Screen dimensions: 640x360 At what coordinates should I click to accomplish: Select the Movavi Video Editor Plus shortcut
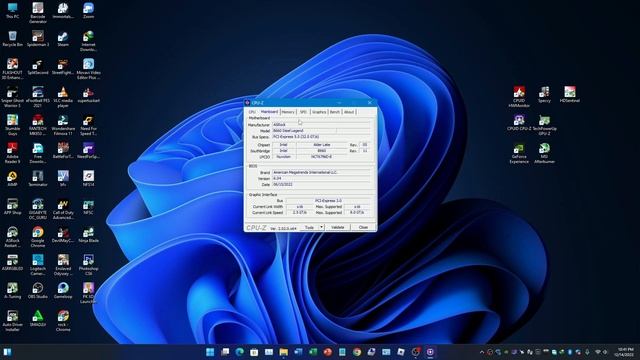pyautogui.click(x=88, y=69)
